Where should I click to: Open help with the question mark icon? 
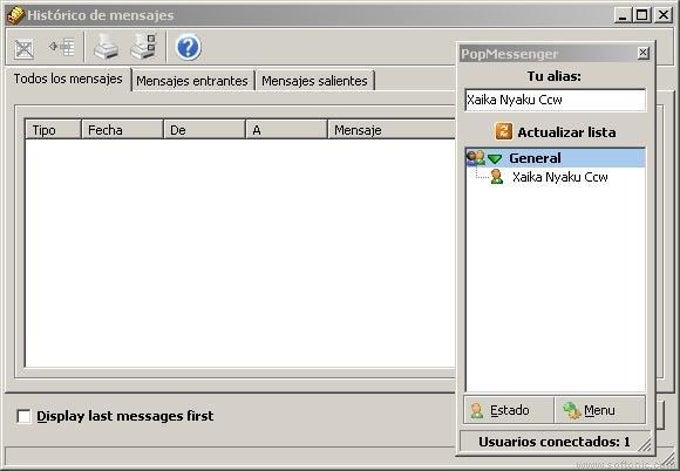(188, 47)
